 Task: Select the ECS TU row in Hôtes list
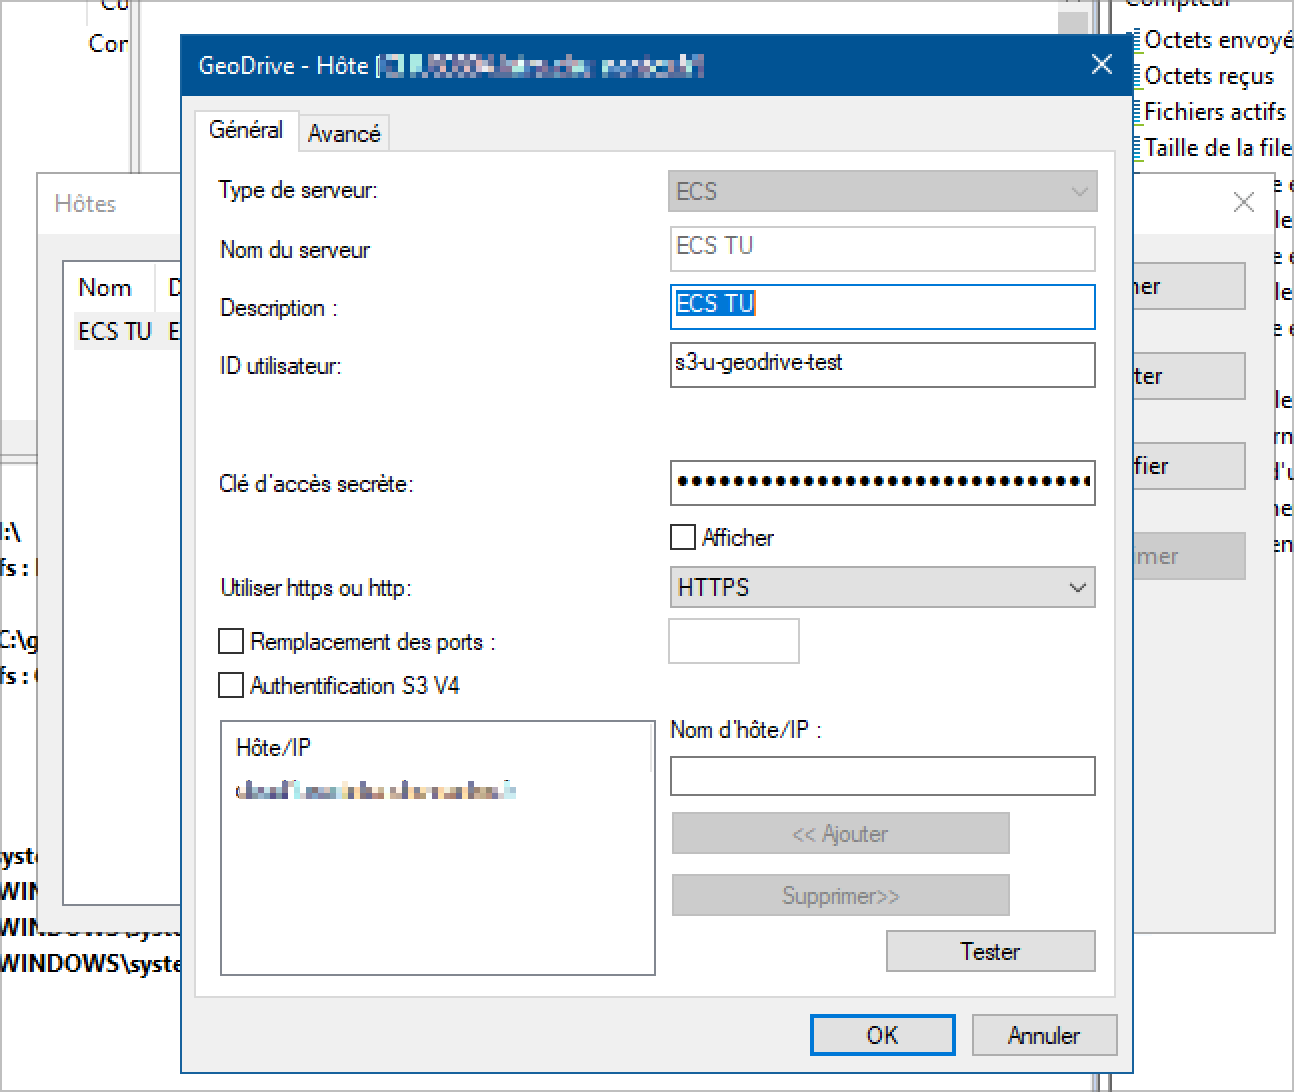pos(114,331)
